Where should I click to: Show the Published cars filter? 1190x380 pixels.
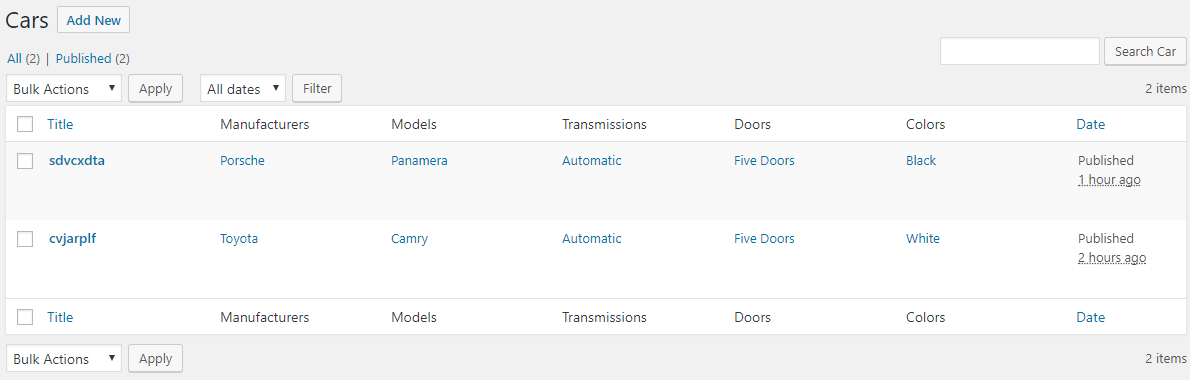[x=83, y=58]
